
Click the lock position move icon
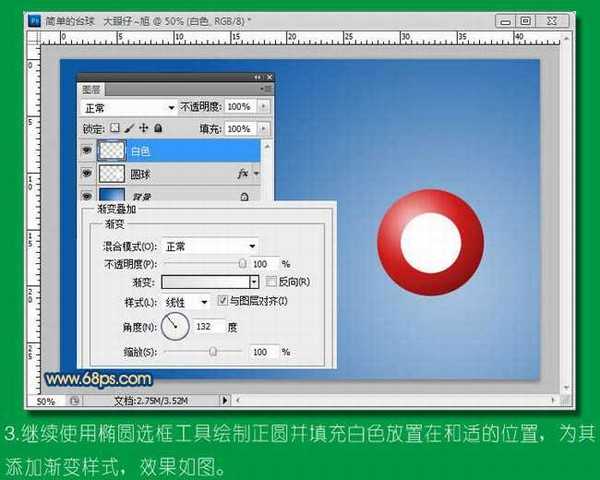tap(143, 129)
